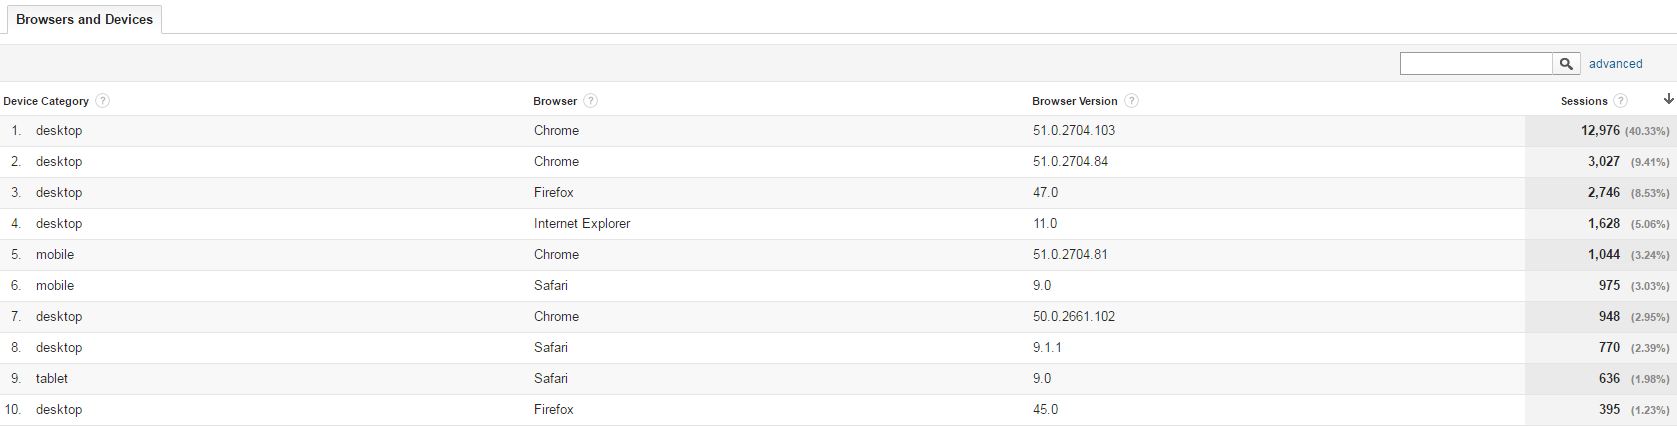Open Device Category help question icon
Image resolution: width=1677 pixels, height=427 pixels.
(x=102, y=101)
